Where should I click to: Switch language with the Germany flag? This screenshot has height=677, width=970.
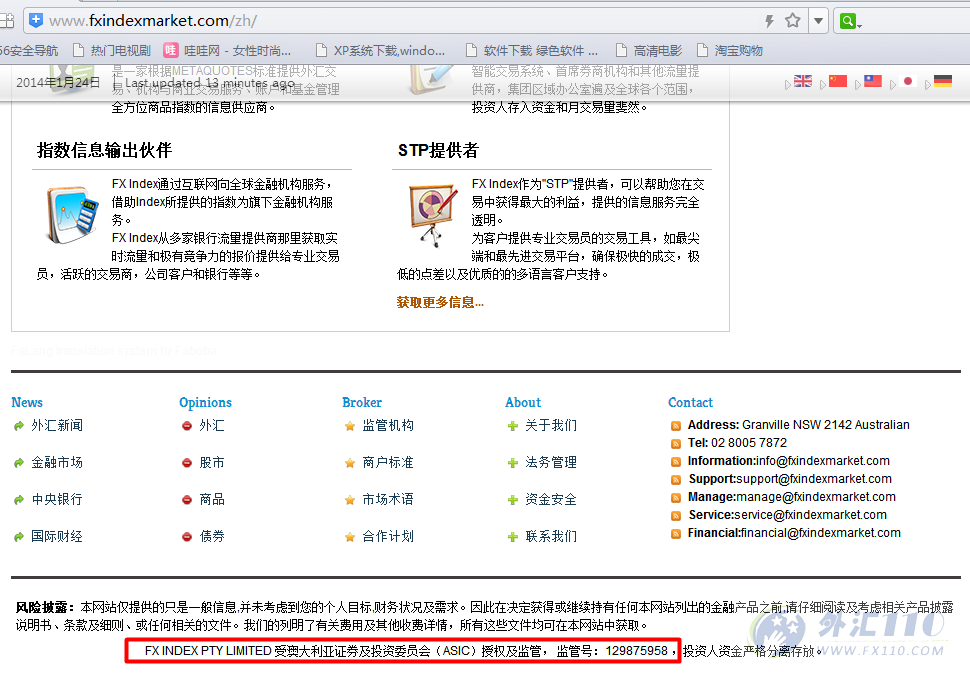(943, 81)
